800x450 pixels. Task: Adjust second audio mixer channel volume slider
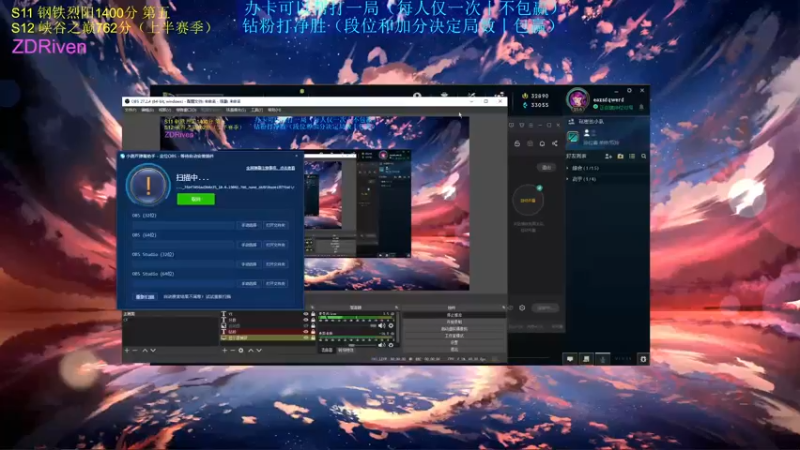pyautogui.click(x=347, y=345)
